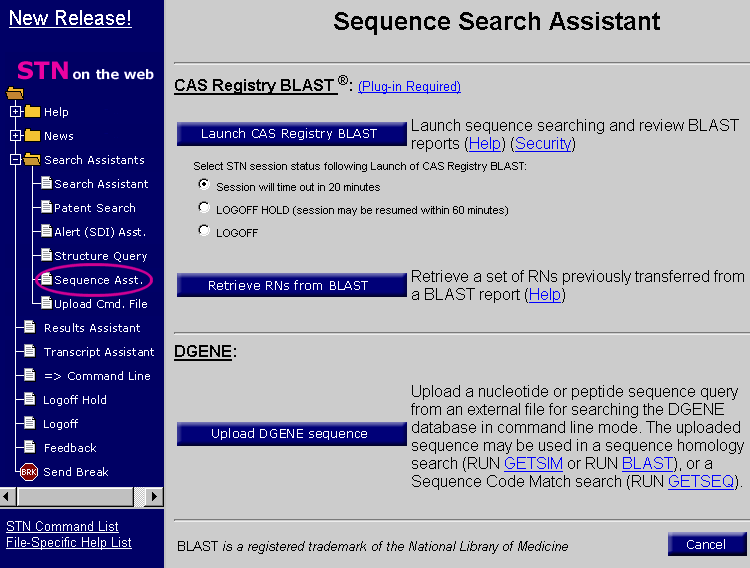Select the LOGOFF HOLD radio option
This screenshot has height=568, width=750.
(204, 207)
